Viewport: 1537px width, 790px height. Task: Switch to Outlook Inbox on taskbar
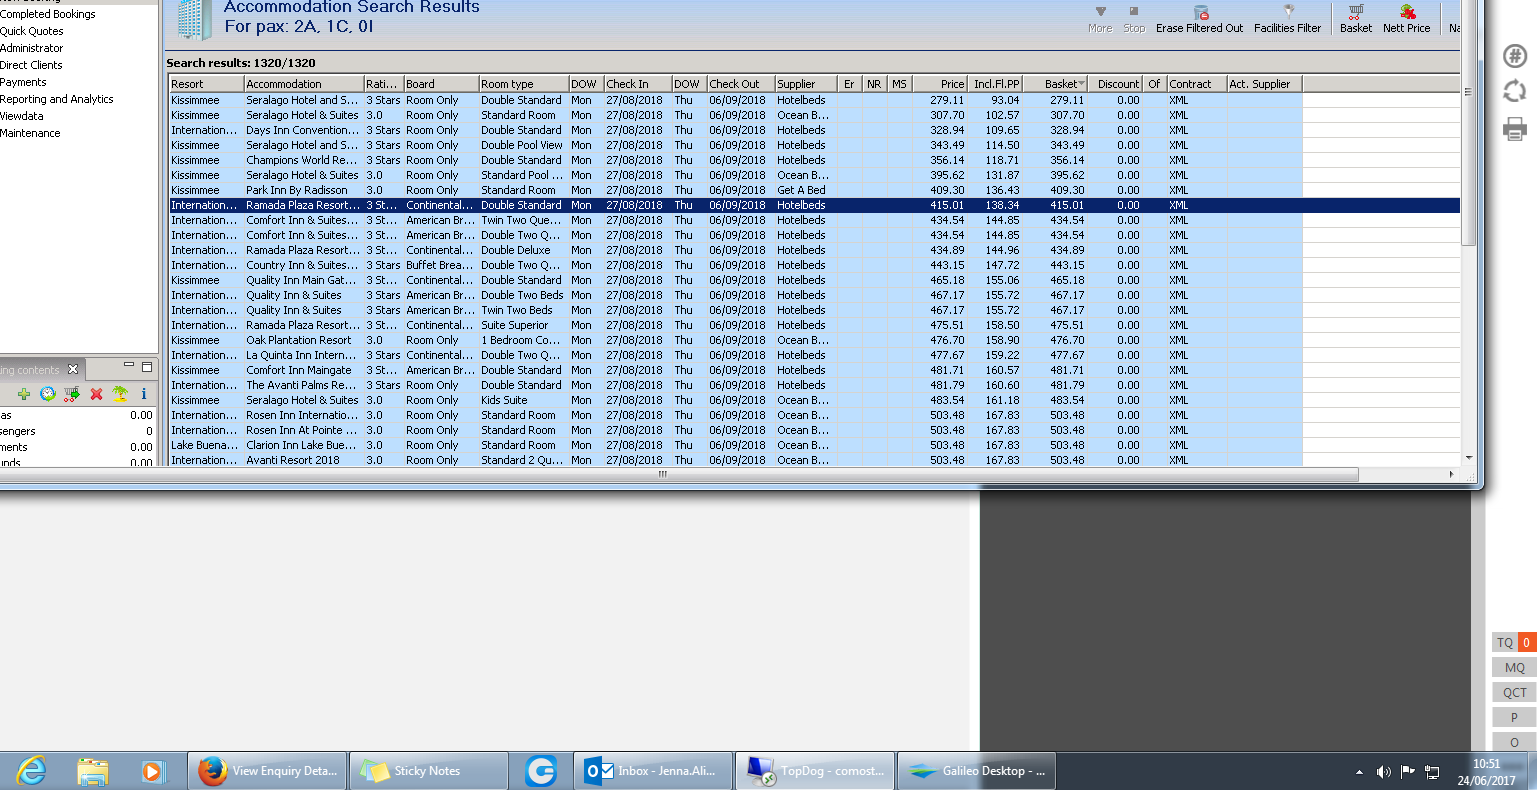(654, 771)
